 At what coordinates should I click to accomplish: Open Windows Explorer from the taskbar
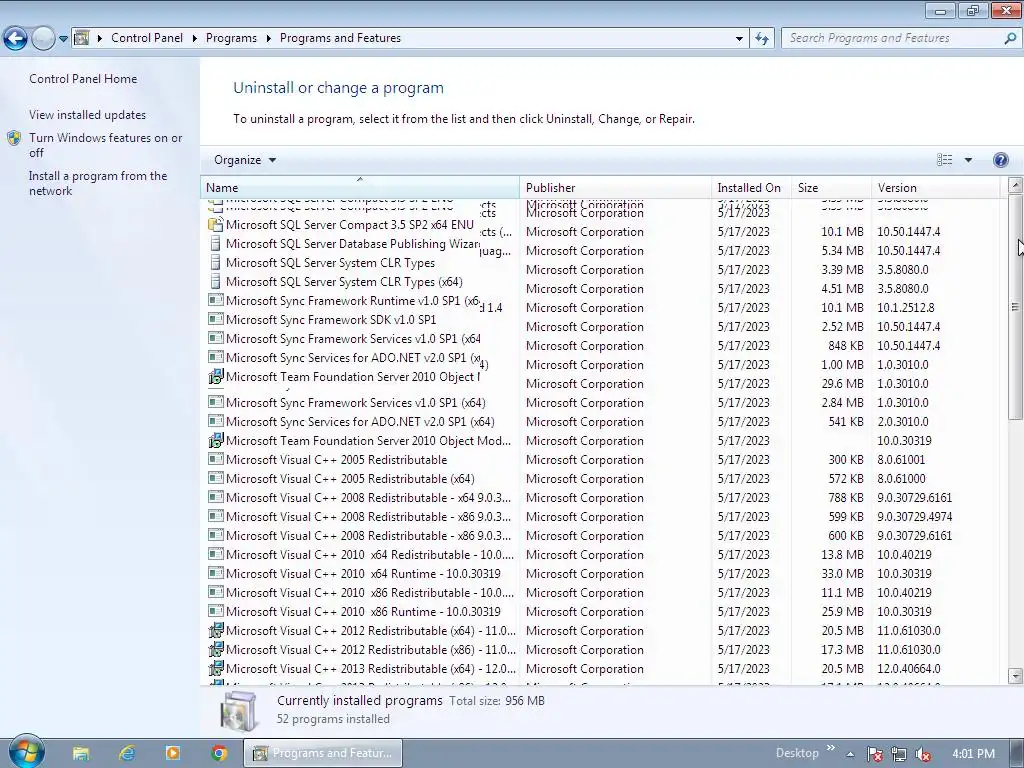click(81, 754)
